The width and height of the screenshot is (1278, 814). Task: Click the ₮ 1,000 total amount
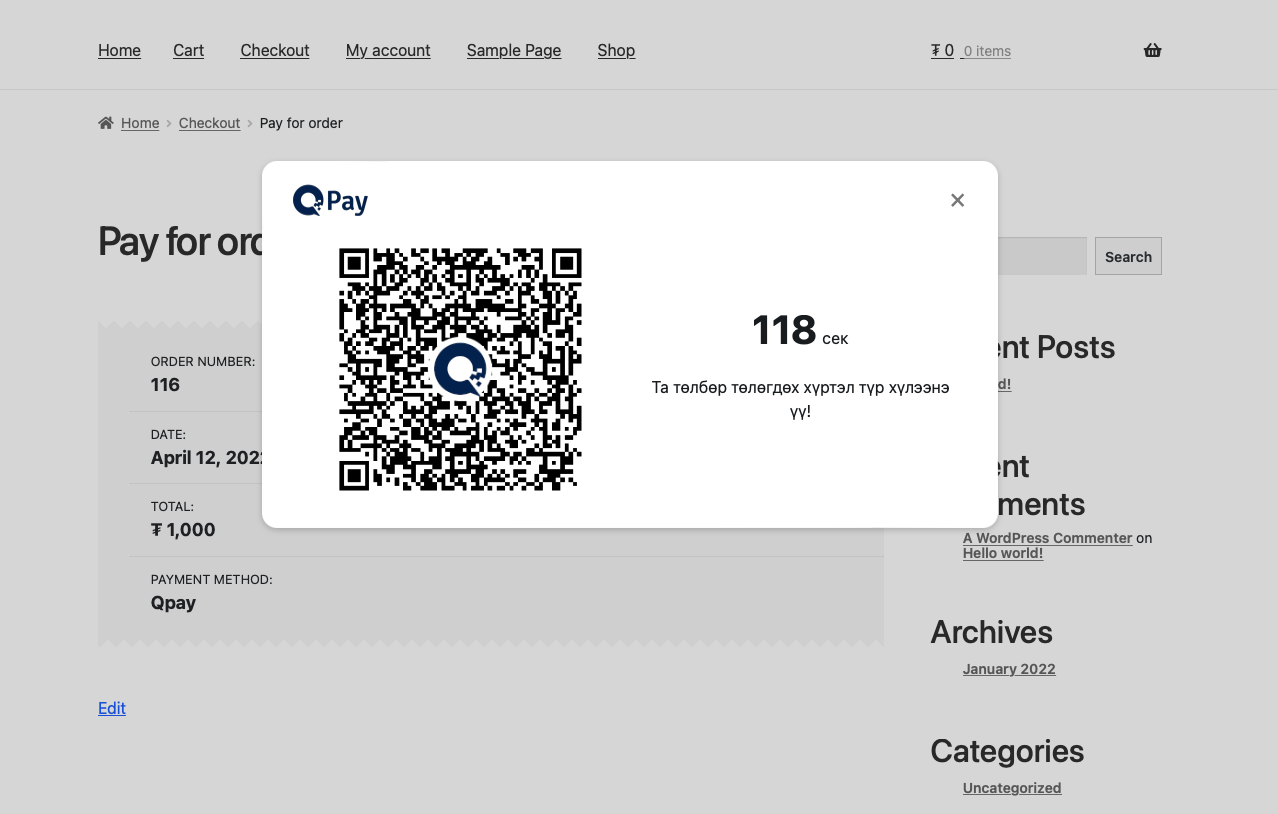click(183, 530)
